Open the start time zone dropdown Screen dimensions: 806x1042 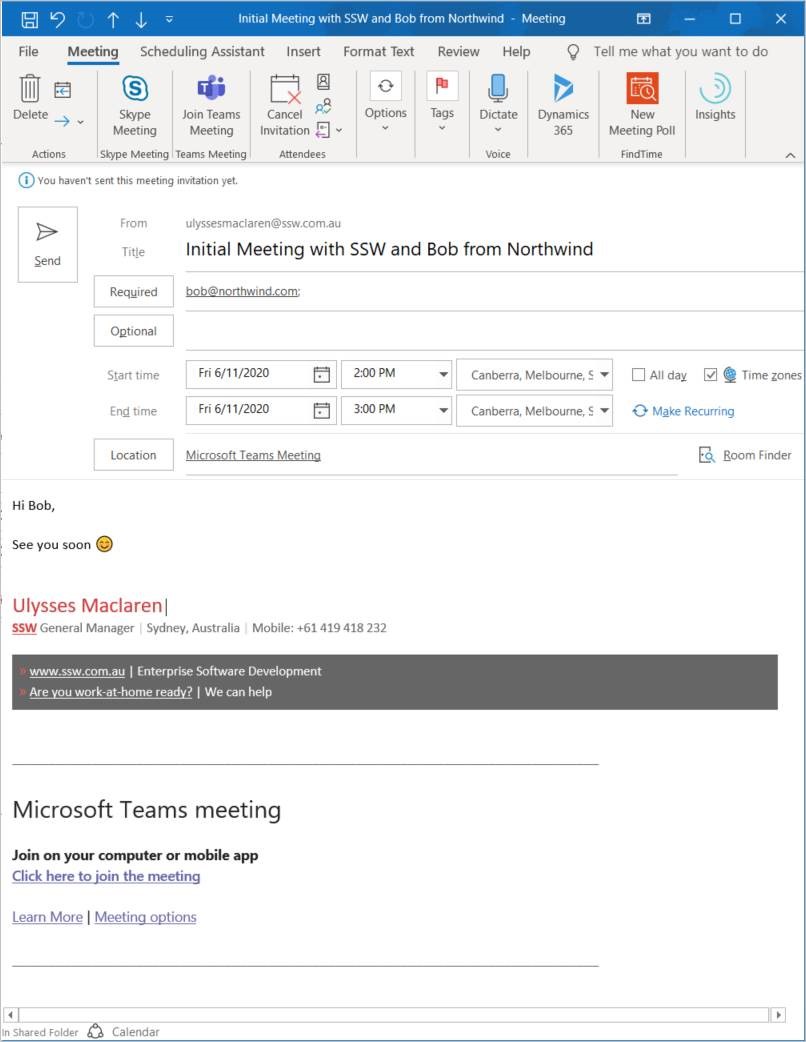[604, 375]
